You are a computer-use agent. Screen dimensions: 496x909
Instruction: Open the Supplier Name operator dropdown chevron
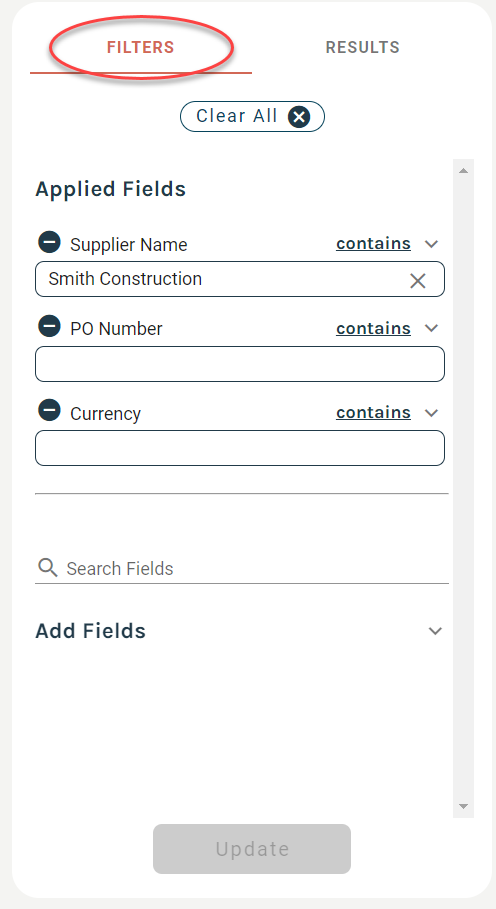click(x=431, y=244)
